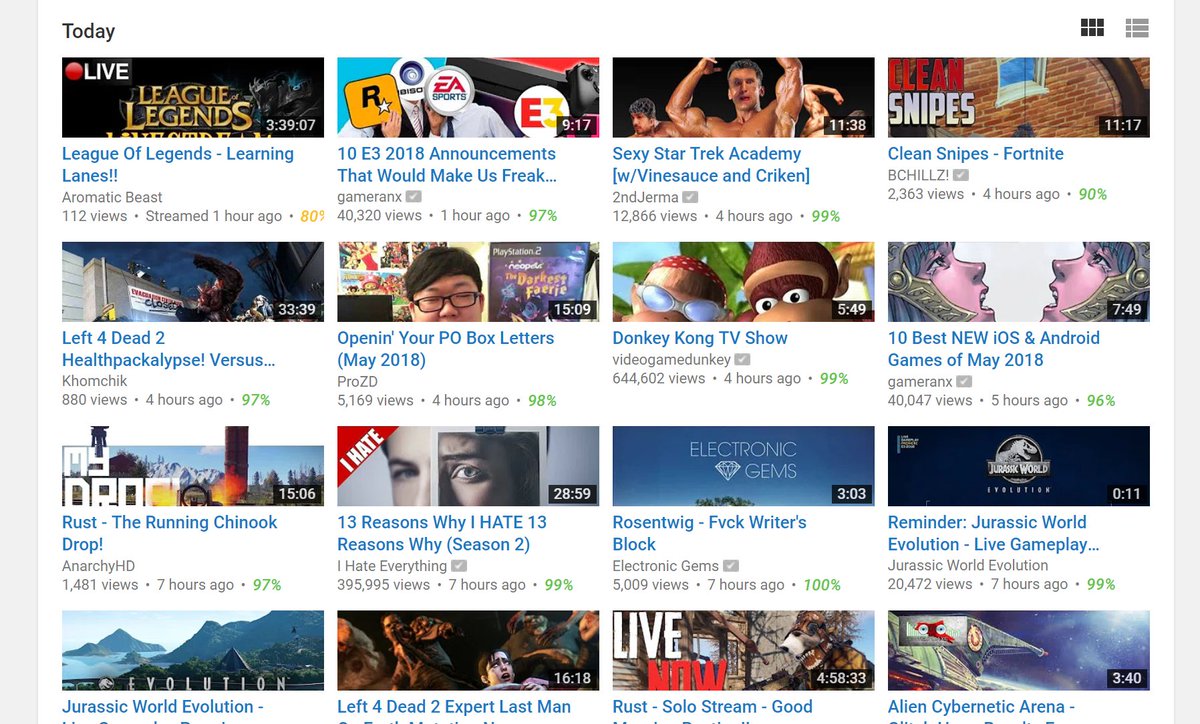Open gameranx channel under iOS games video
The image size is (1200, 724).
pyautogui.click(x=920, y=381)
